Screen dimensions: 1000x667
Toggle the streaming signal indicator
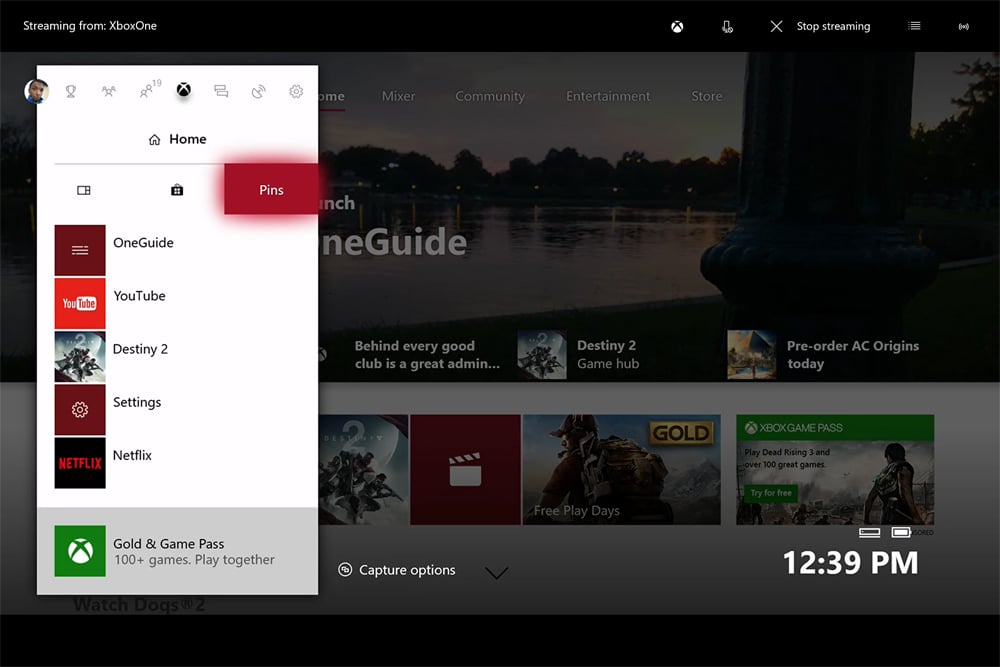pyautogui.click(x=963, y=26)
